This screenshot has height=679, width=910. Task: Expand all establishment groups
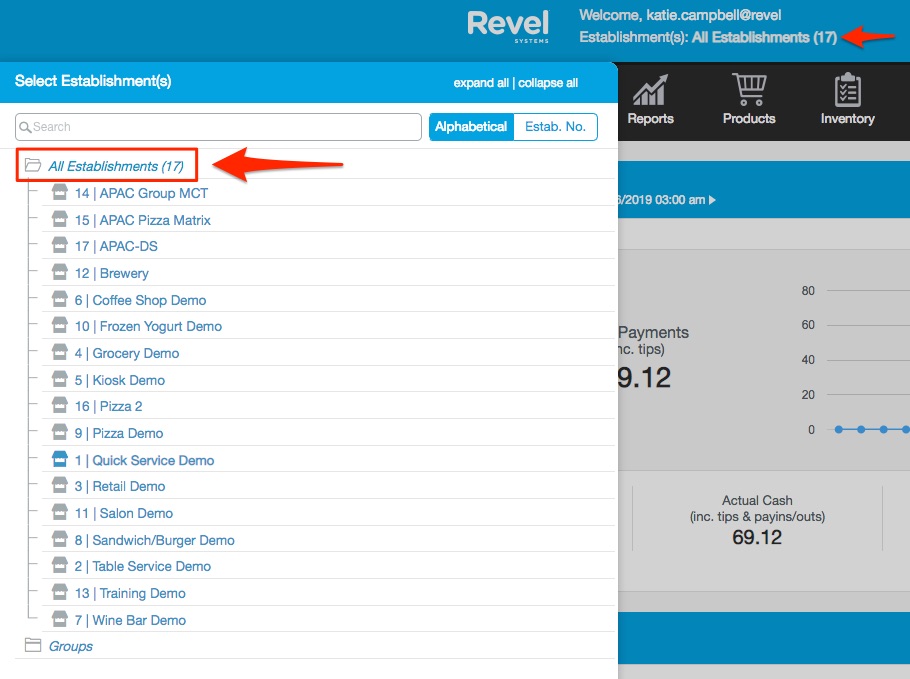[481, 83]
